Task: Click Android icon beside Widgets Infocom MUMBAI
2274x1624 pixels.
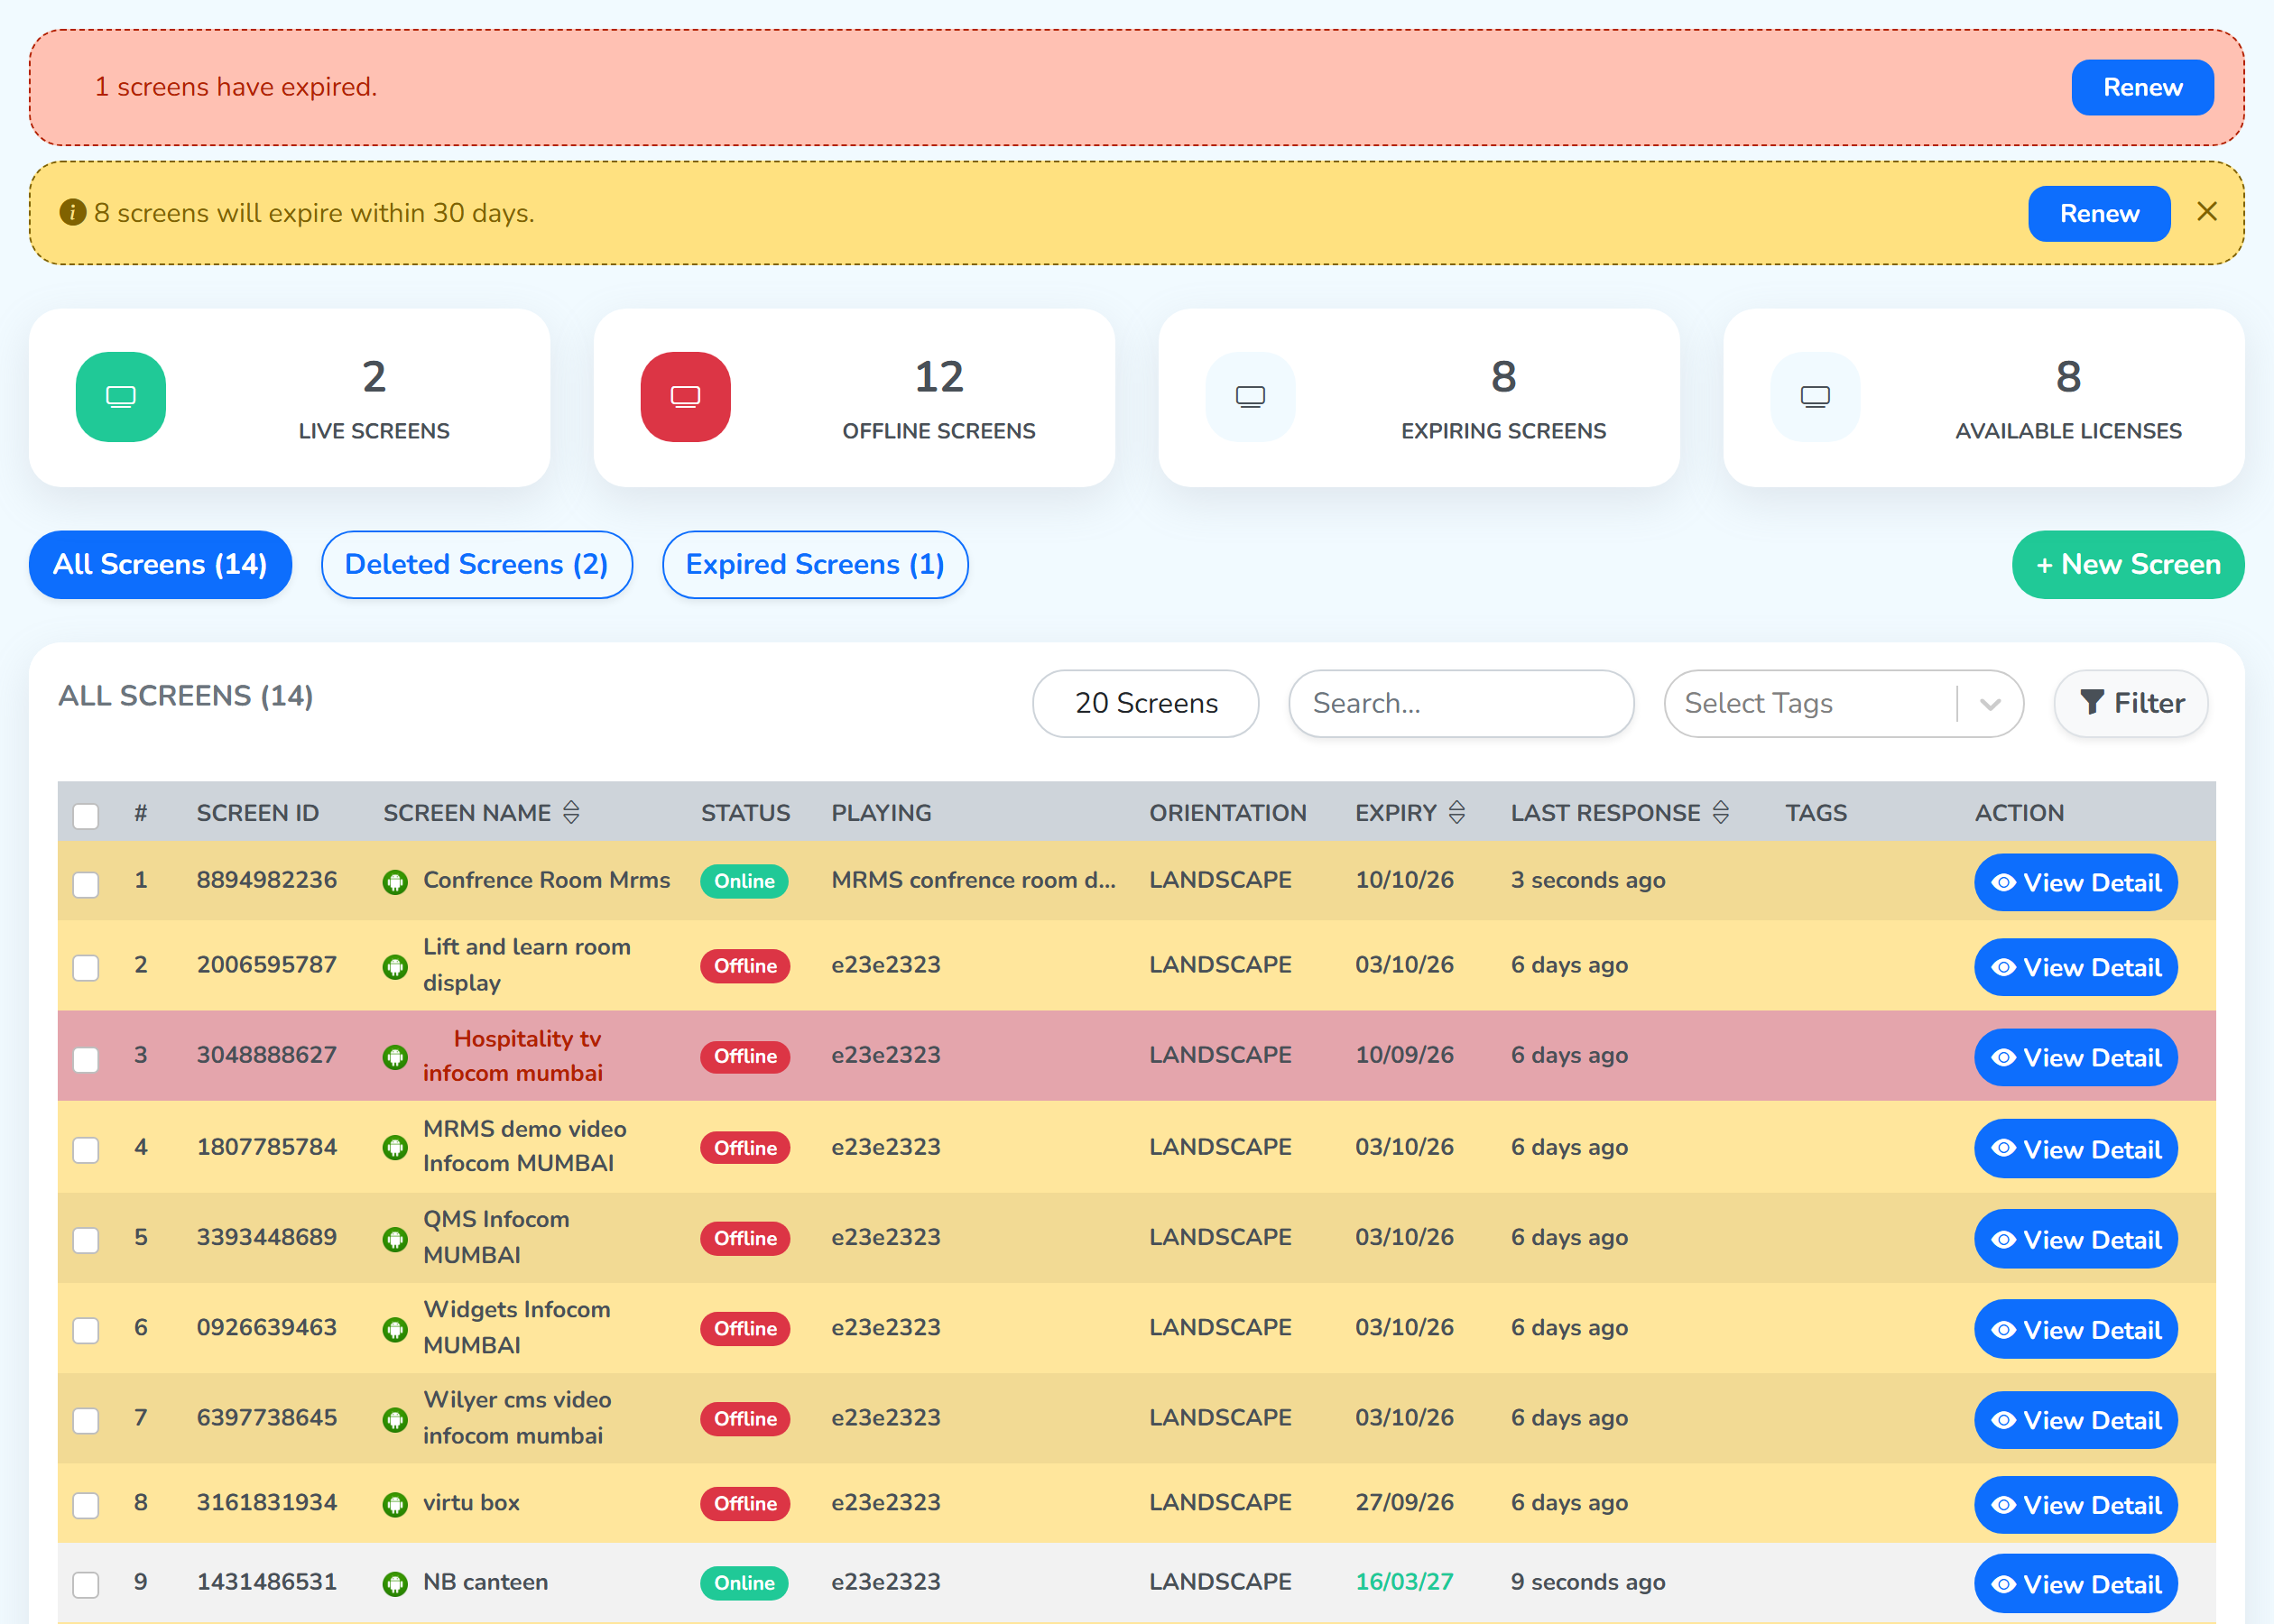Action: point(395,1329)
